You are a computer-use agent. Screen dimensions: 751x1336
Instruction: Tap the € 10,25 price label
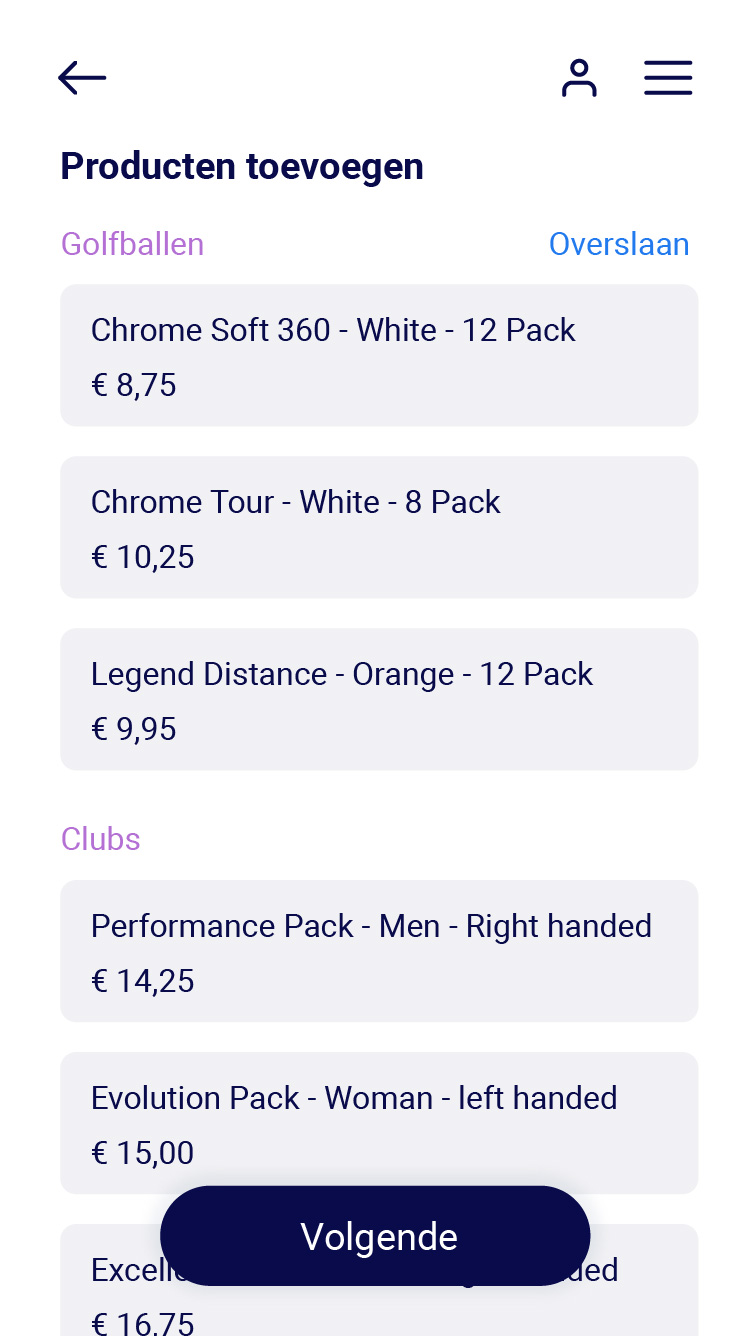(143, 557)
